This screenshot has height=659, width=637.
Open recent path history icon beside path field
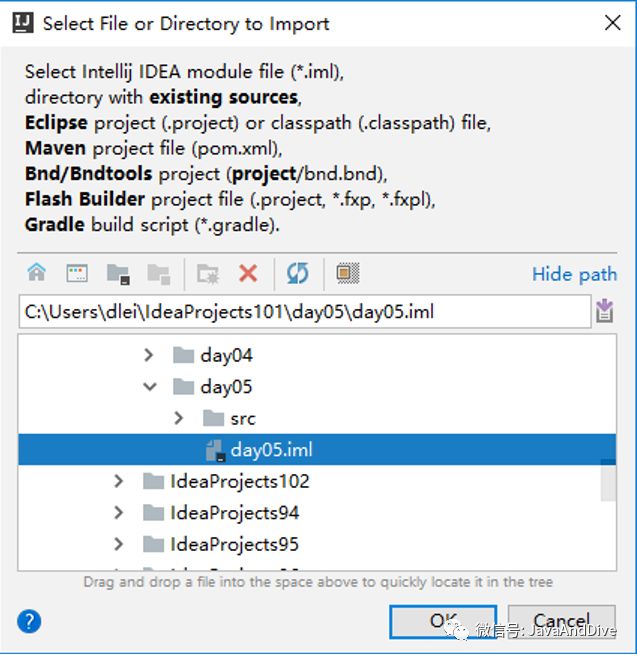604,311
